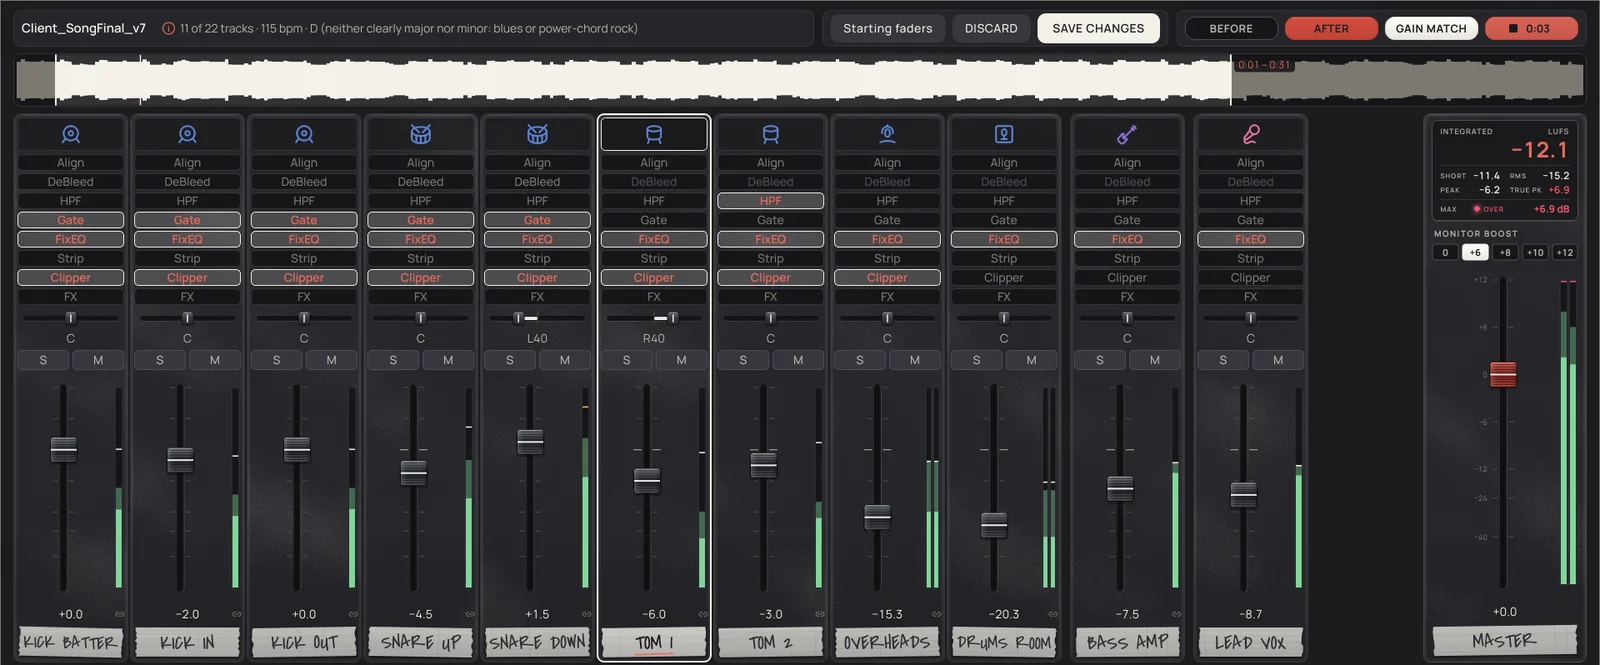Set monitor boost to +8

coord(1505,252)
